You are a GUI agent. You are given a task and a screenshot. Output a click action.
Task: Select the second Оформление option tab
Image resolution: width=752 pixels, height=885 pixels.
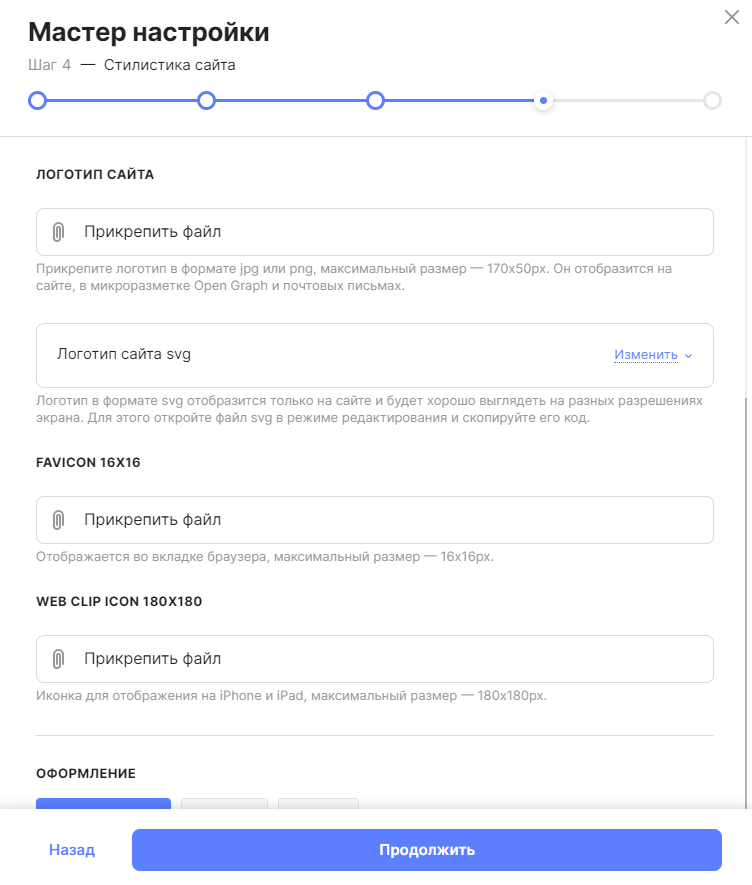[x=224, y=803]
